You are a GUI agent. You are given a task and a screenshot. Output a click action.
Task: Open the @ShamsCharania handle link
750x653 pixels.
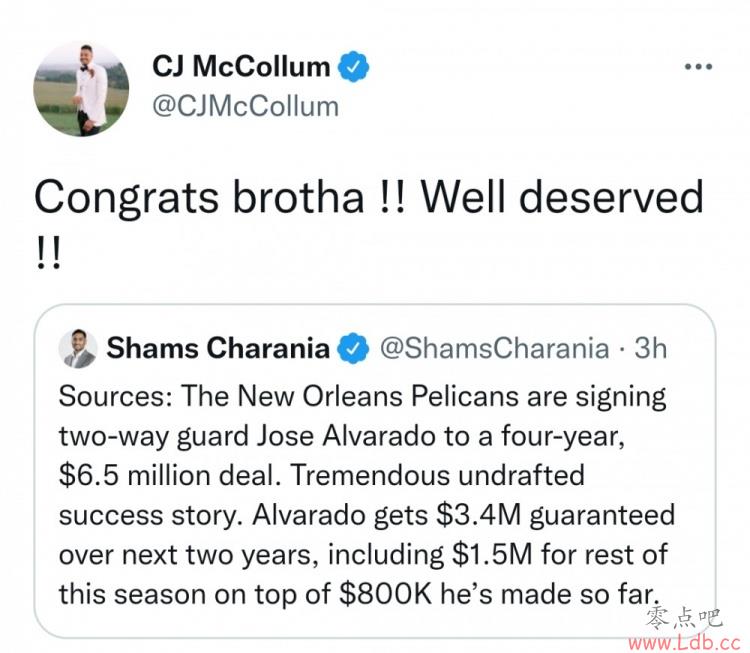point(494,348)
